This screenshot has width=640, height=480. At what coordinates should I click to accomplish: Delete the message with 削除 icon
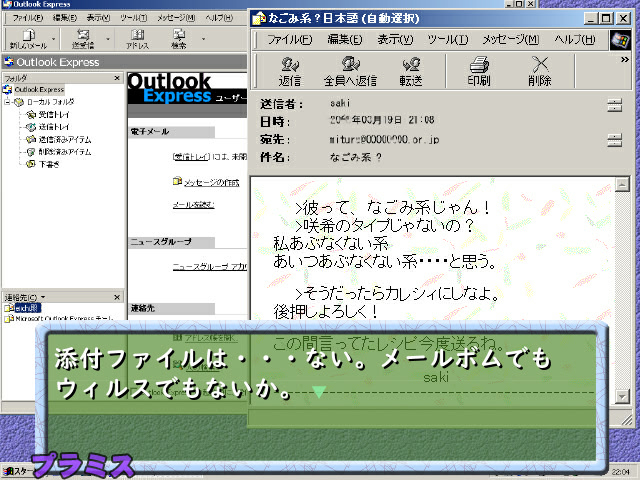[x=540, y=69]
